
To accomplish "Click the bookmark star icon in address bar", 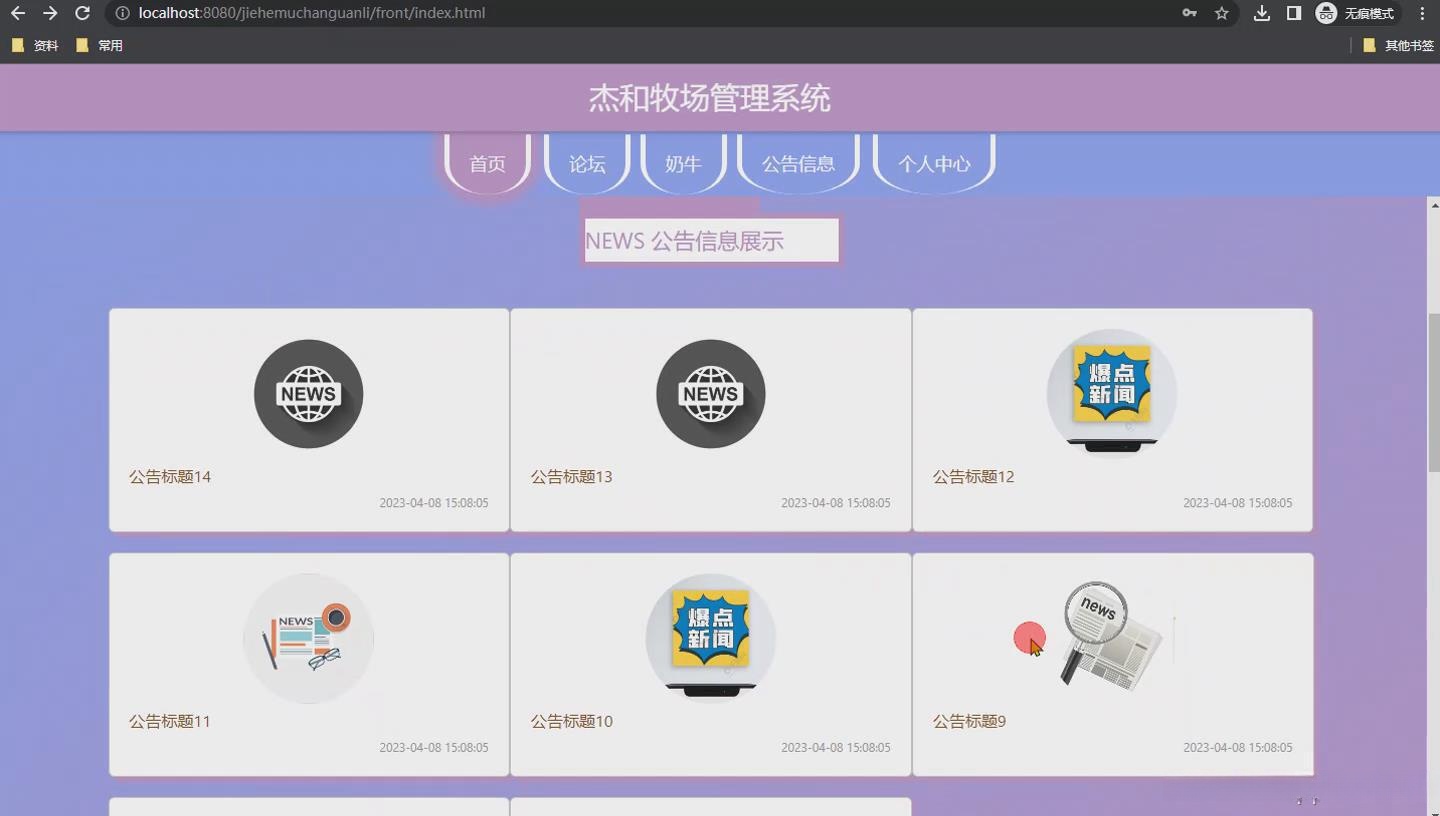I will (1221, 14).
